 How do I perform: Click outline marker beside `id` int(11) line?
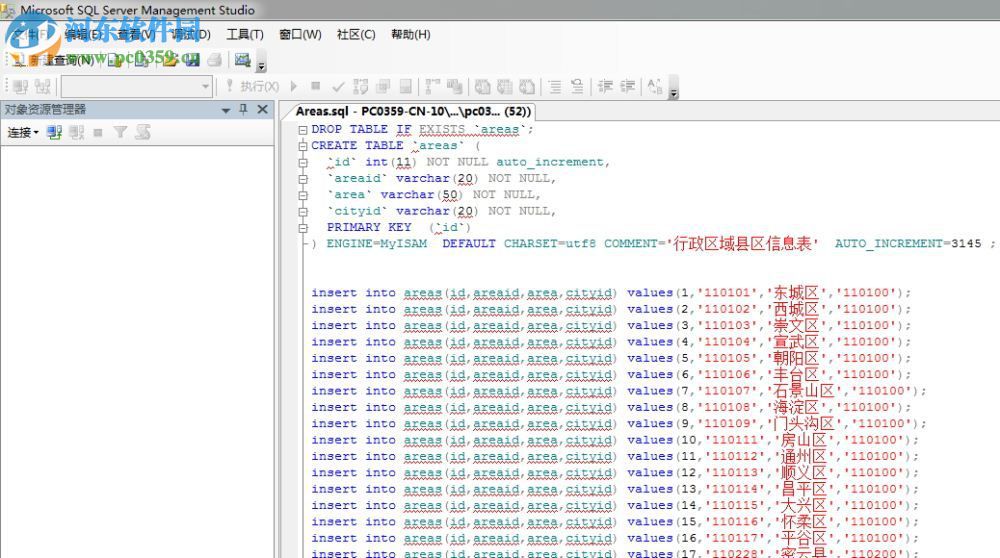tap(303, 163)
